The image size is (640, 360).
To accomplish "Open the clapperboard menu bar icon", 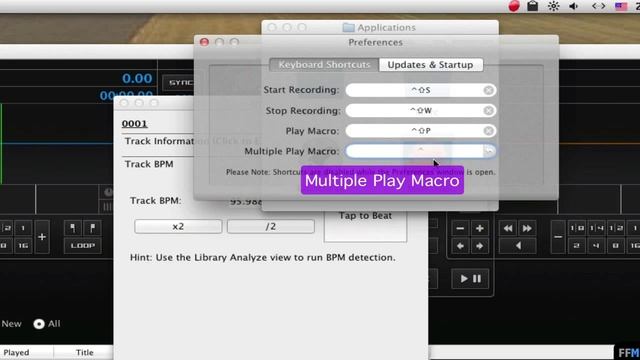I will pos(533,6).
